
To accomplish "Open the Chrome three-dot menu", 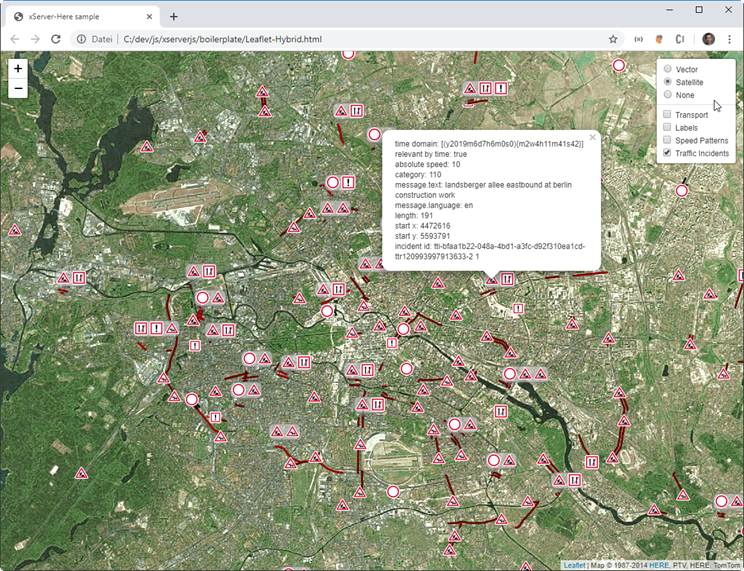I will coord(730,39).
